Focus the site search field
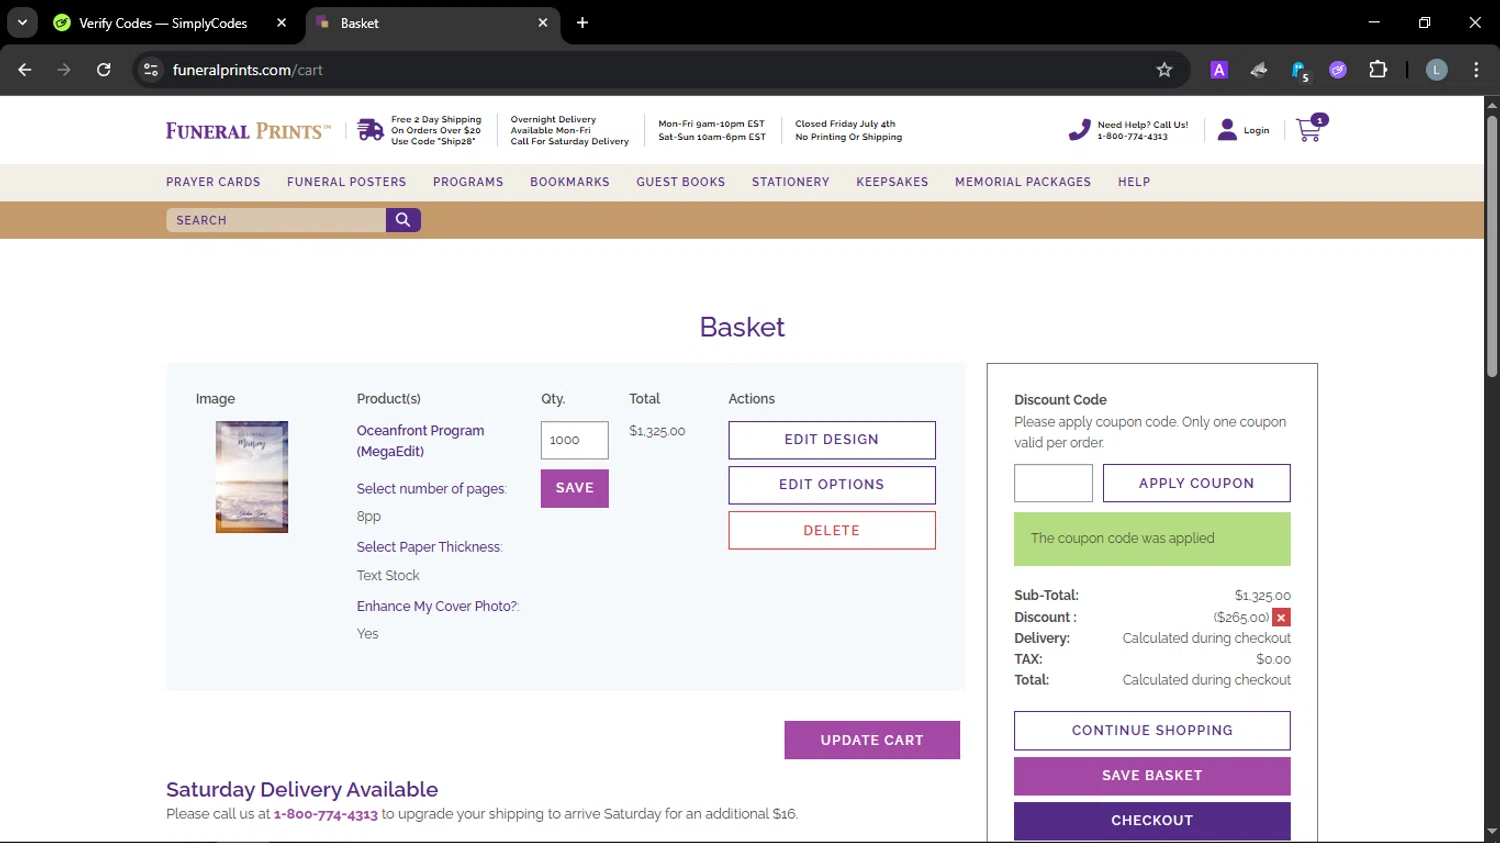1500x843 pixels. tap(276, 220)
